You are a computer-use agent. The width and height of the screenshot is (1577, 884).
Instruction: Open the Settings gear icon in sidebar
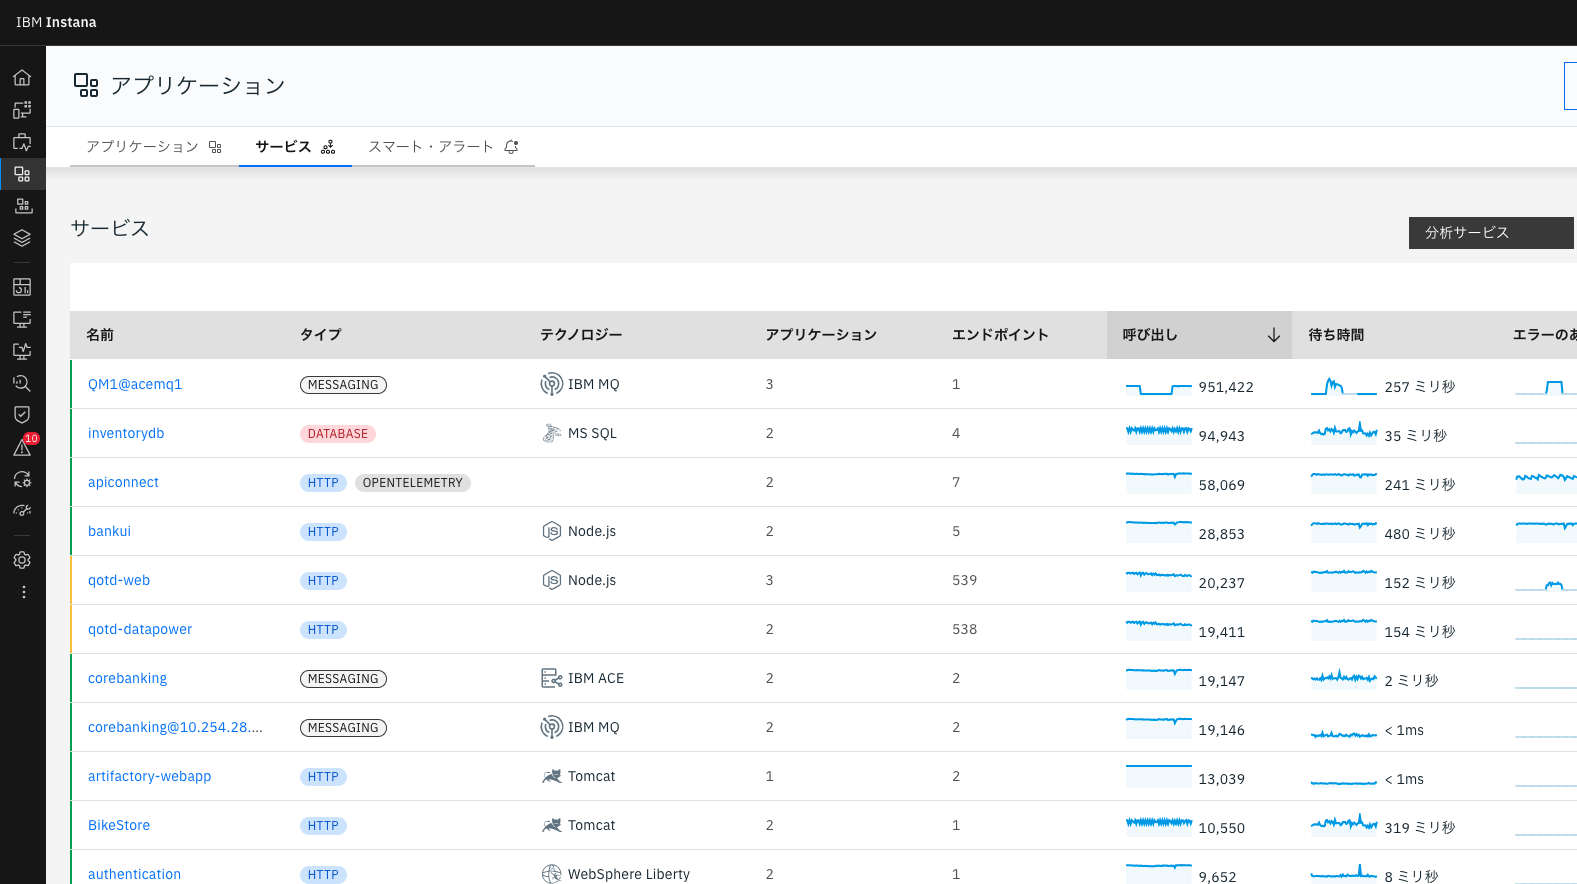tap(22, 560)
